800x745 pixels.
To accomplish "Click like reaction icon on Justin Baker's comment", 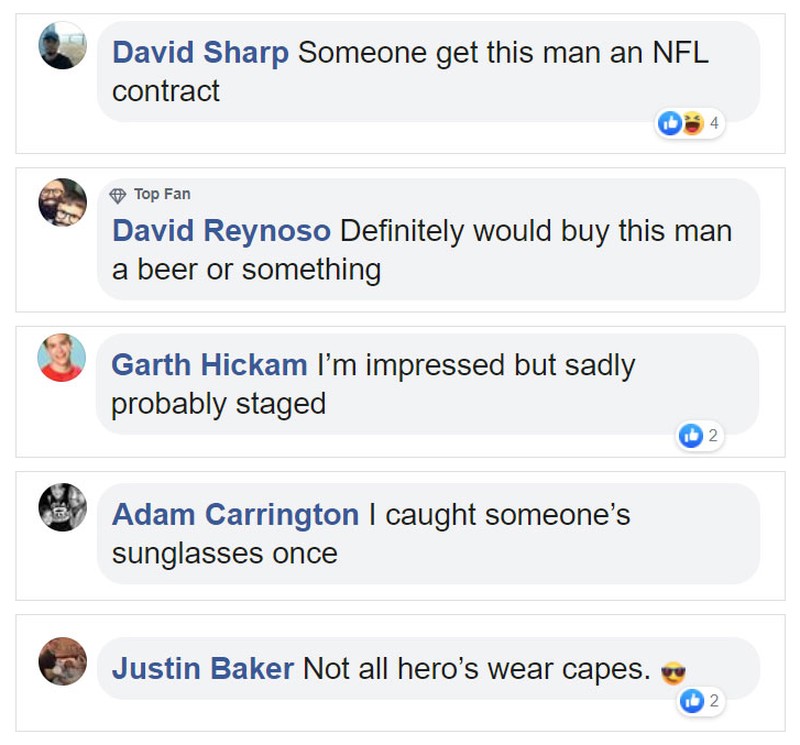I will tap(691, 702).
